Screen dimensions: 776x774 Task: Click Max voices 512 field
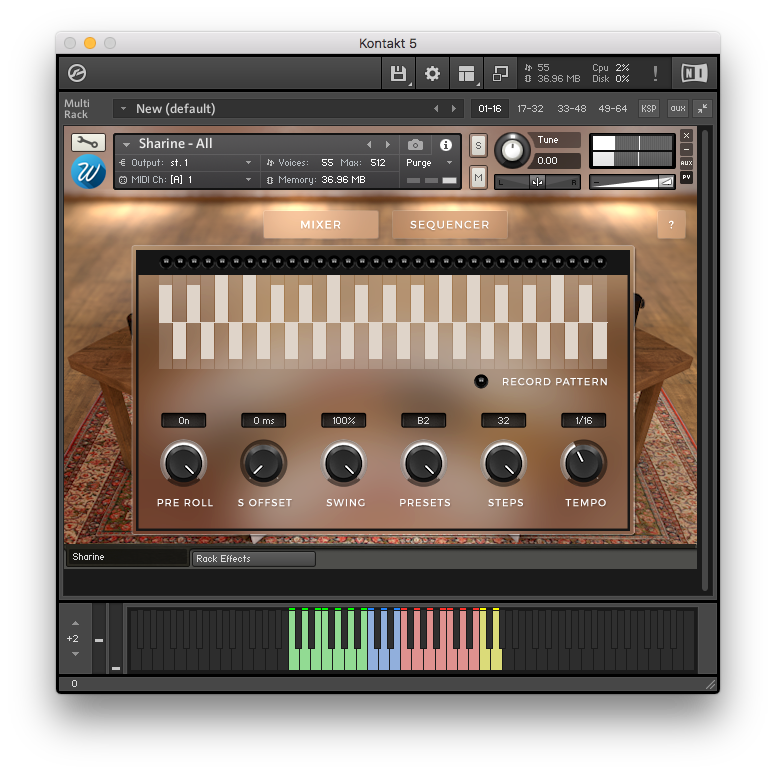coord(378,163)
